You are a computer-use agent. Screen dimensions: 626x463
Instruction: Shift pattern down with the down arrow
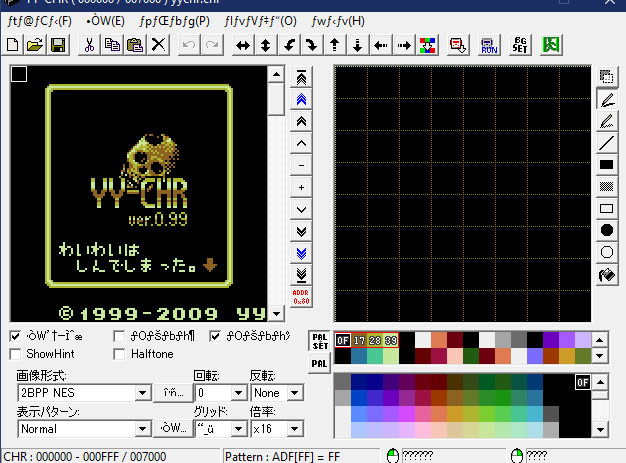click(358, 45)
